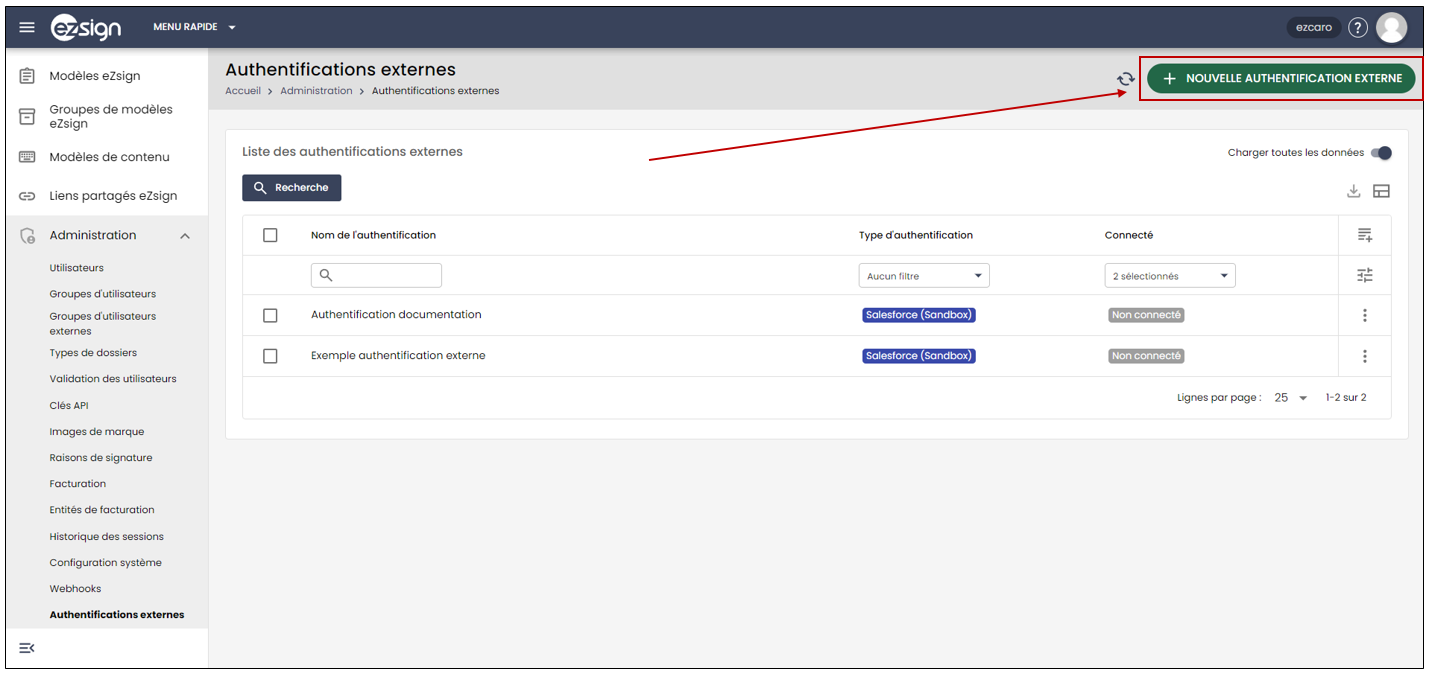Open the Type d'authentification filter dropdown

click(x=924, y=276)
